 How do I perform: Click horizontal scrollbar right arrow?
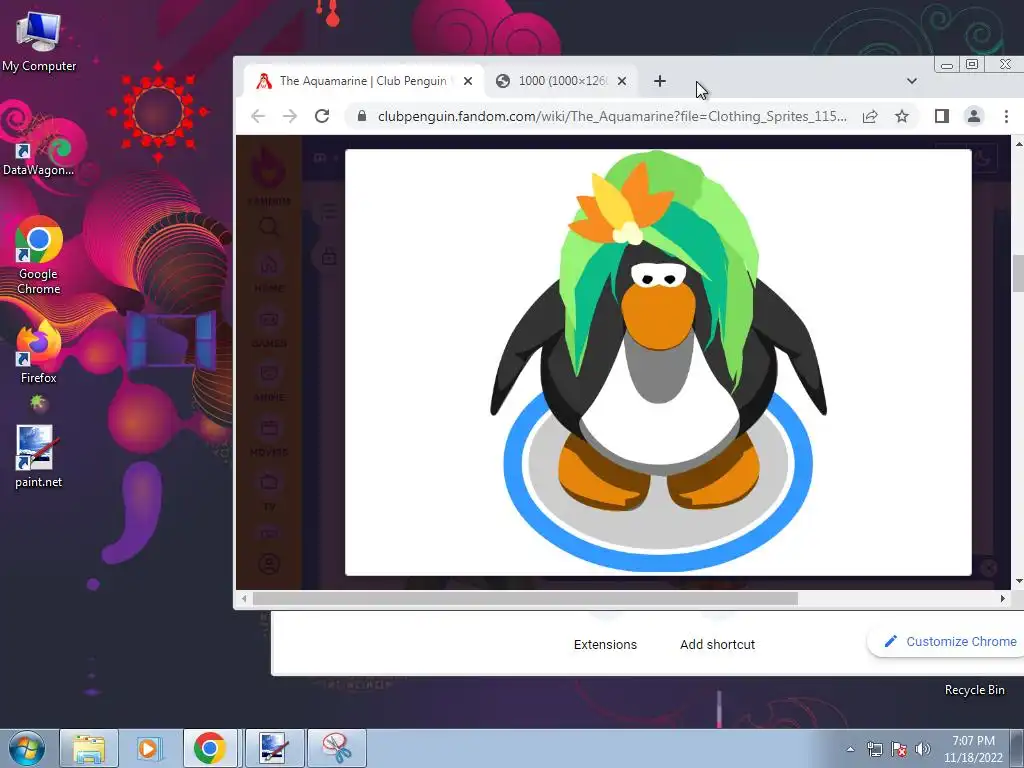pyautogui.click(x=1002, y=598)
